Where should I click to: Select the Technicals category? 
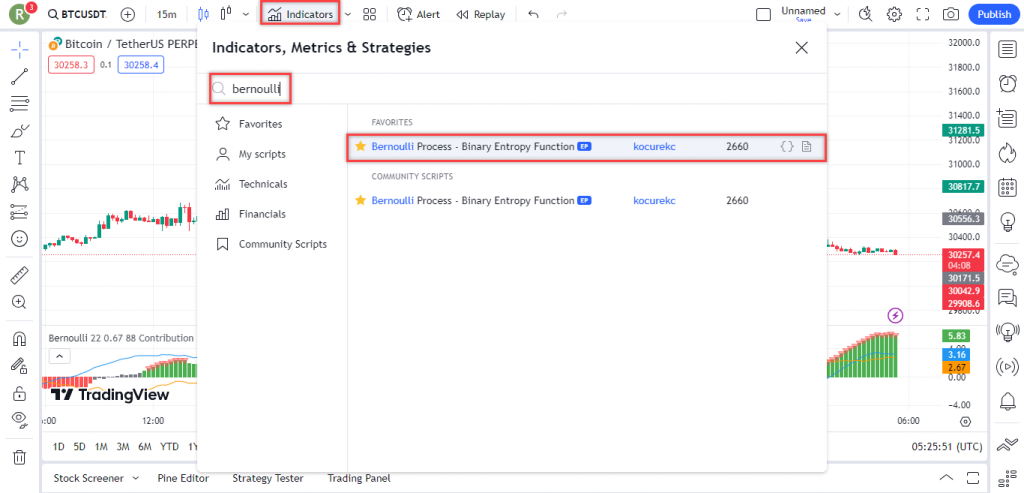tap(251, 184)
